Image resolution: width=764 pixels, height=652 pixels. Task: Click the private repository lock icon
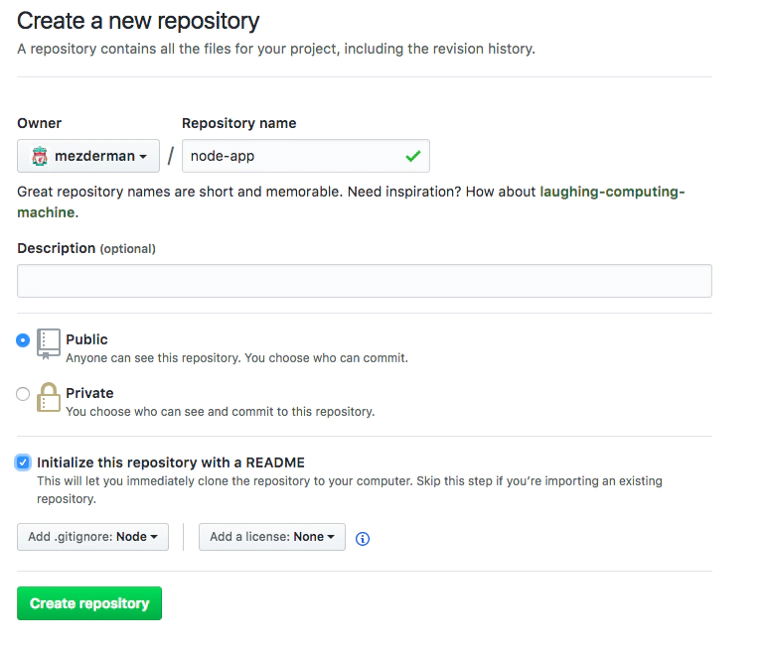tap(48, 397)
